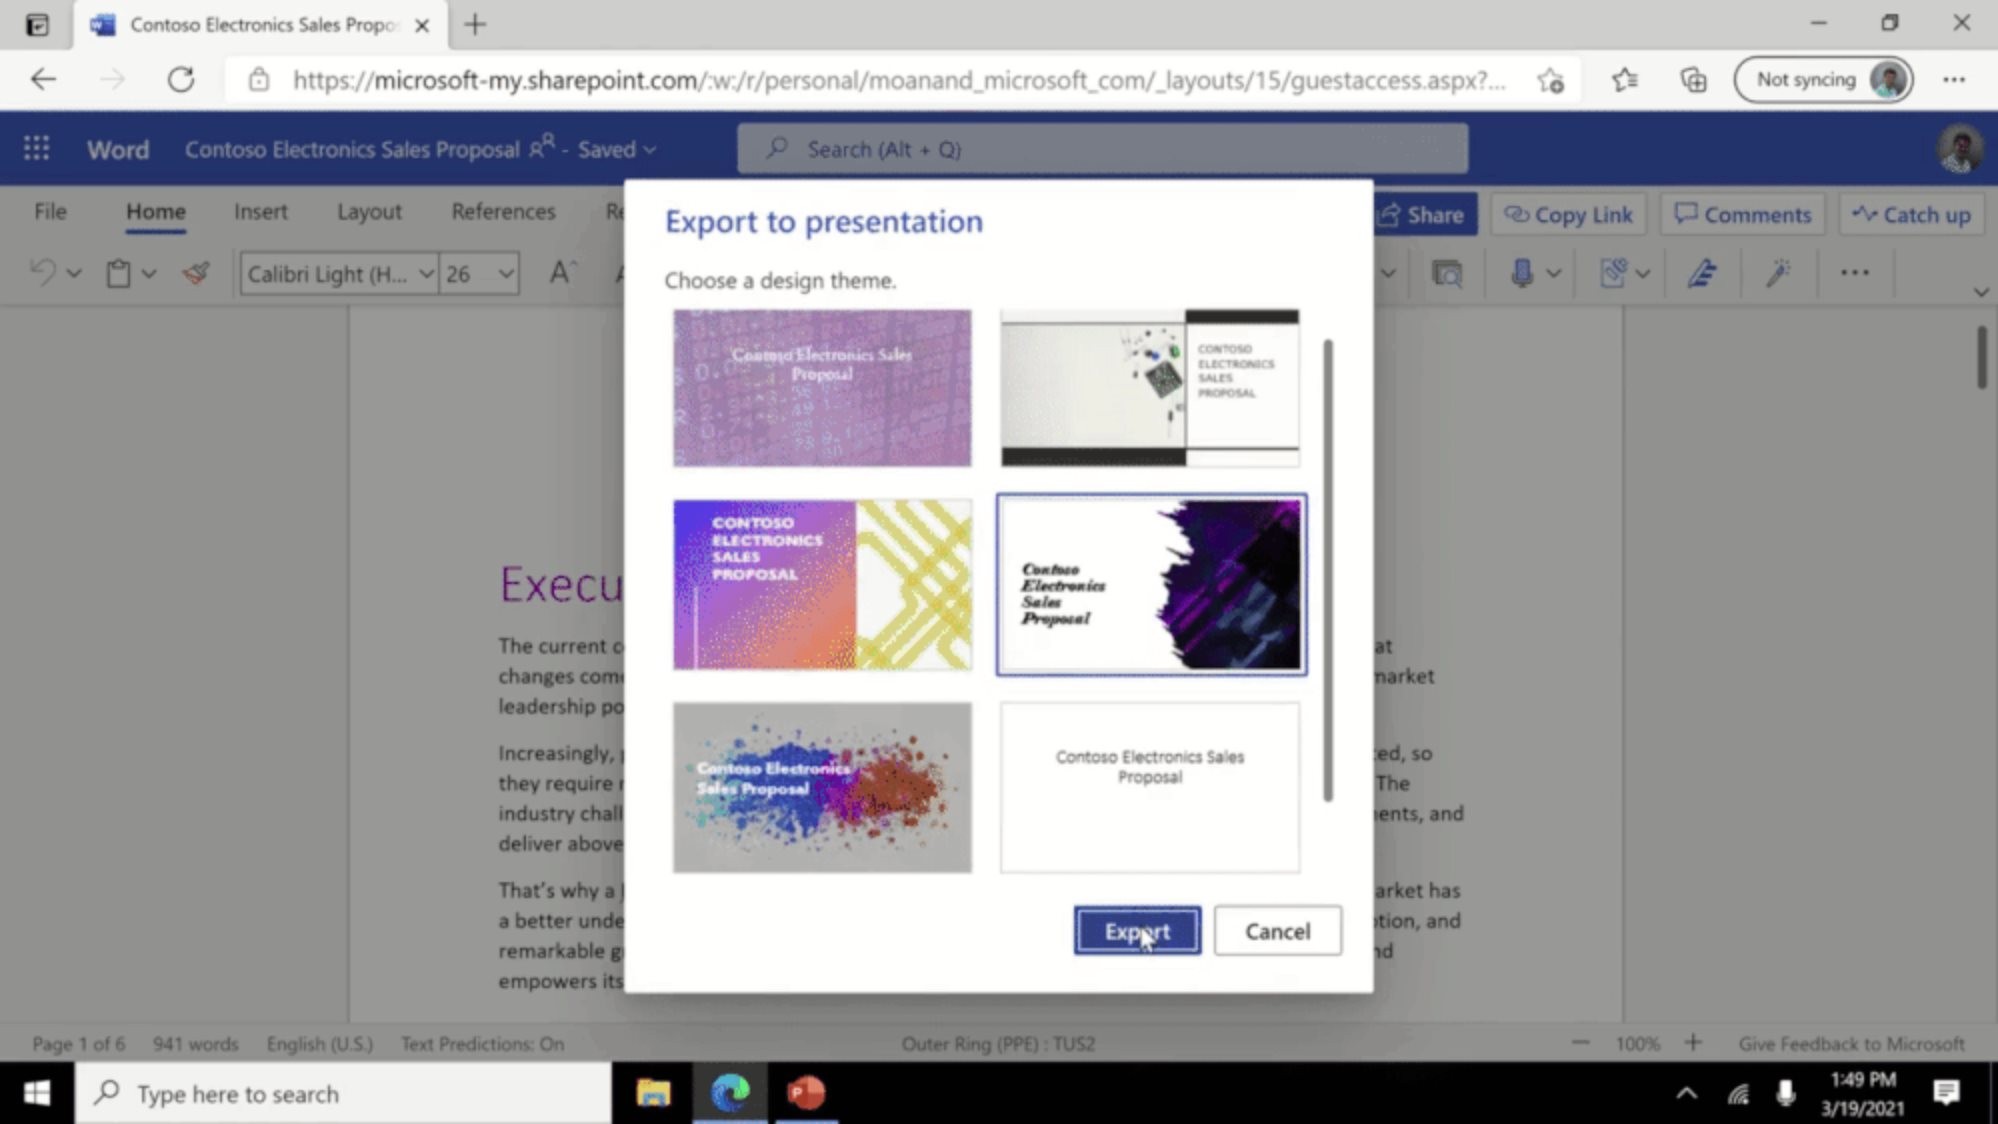Click the theme list scrollbar
Image resolution: width=1998 pixels, height=1124 pixels.
click(1328, 570)
